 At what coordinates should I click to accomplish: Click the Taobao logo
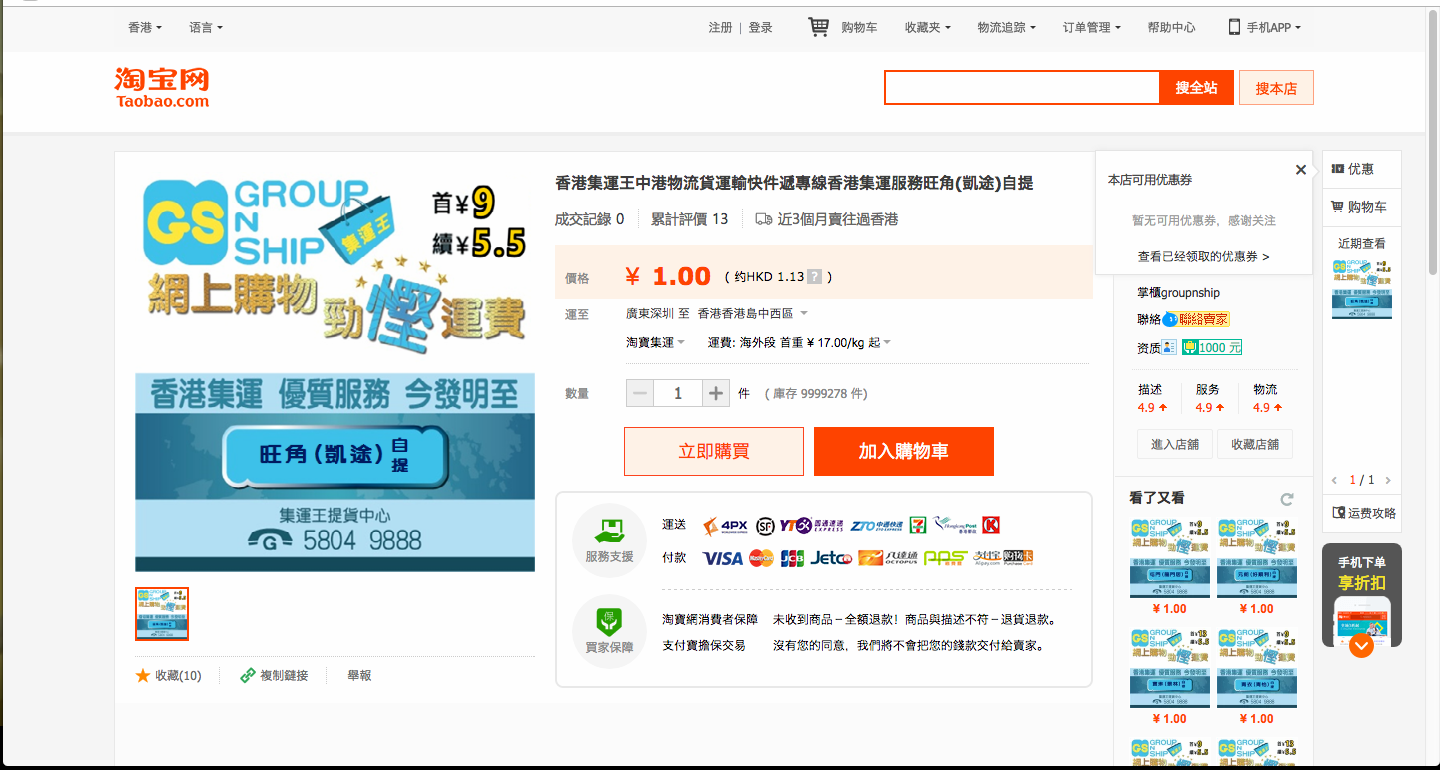click(x=162, y=87)
